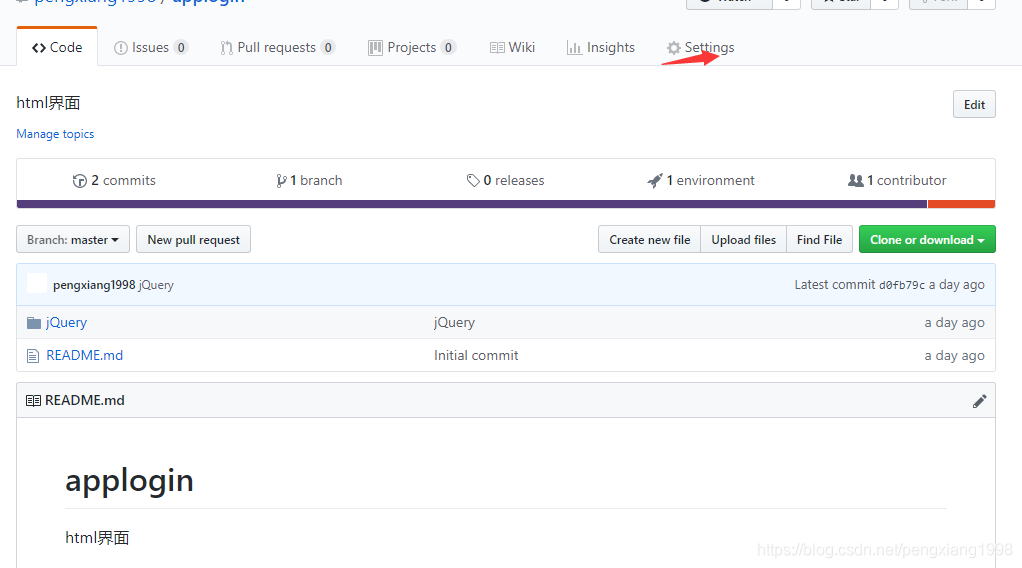Click the Settings gear icon
This screenshot has height=568, width=1022.
(x=674, y=48)
